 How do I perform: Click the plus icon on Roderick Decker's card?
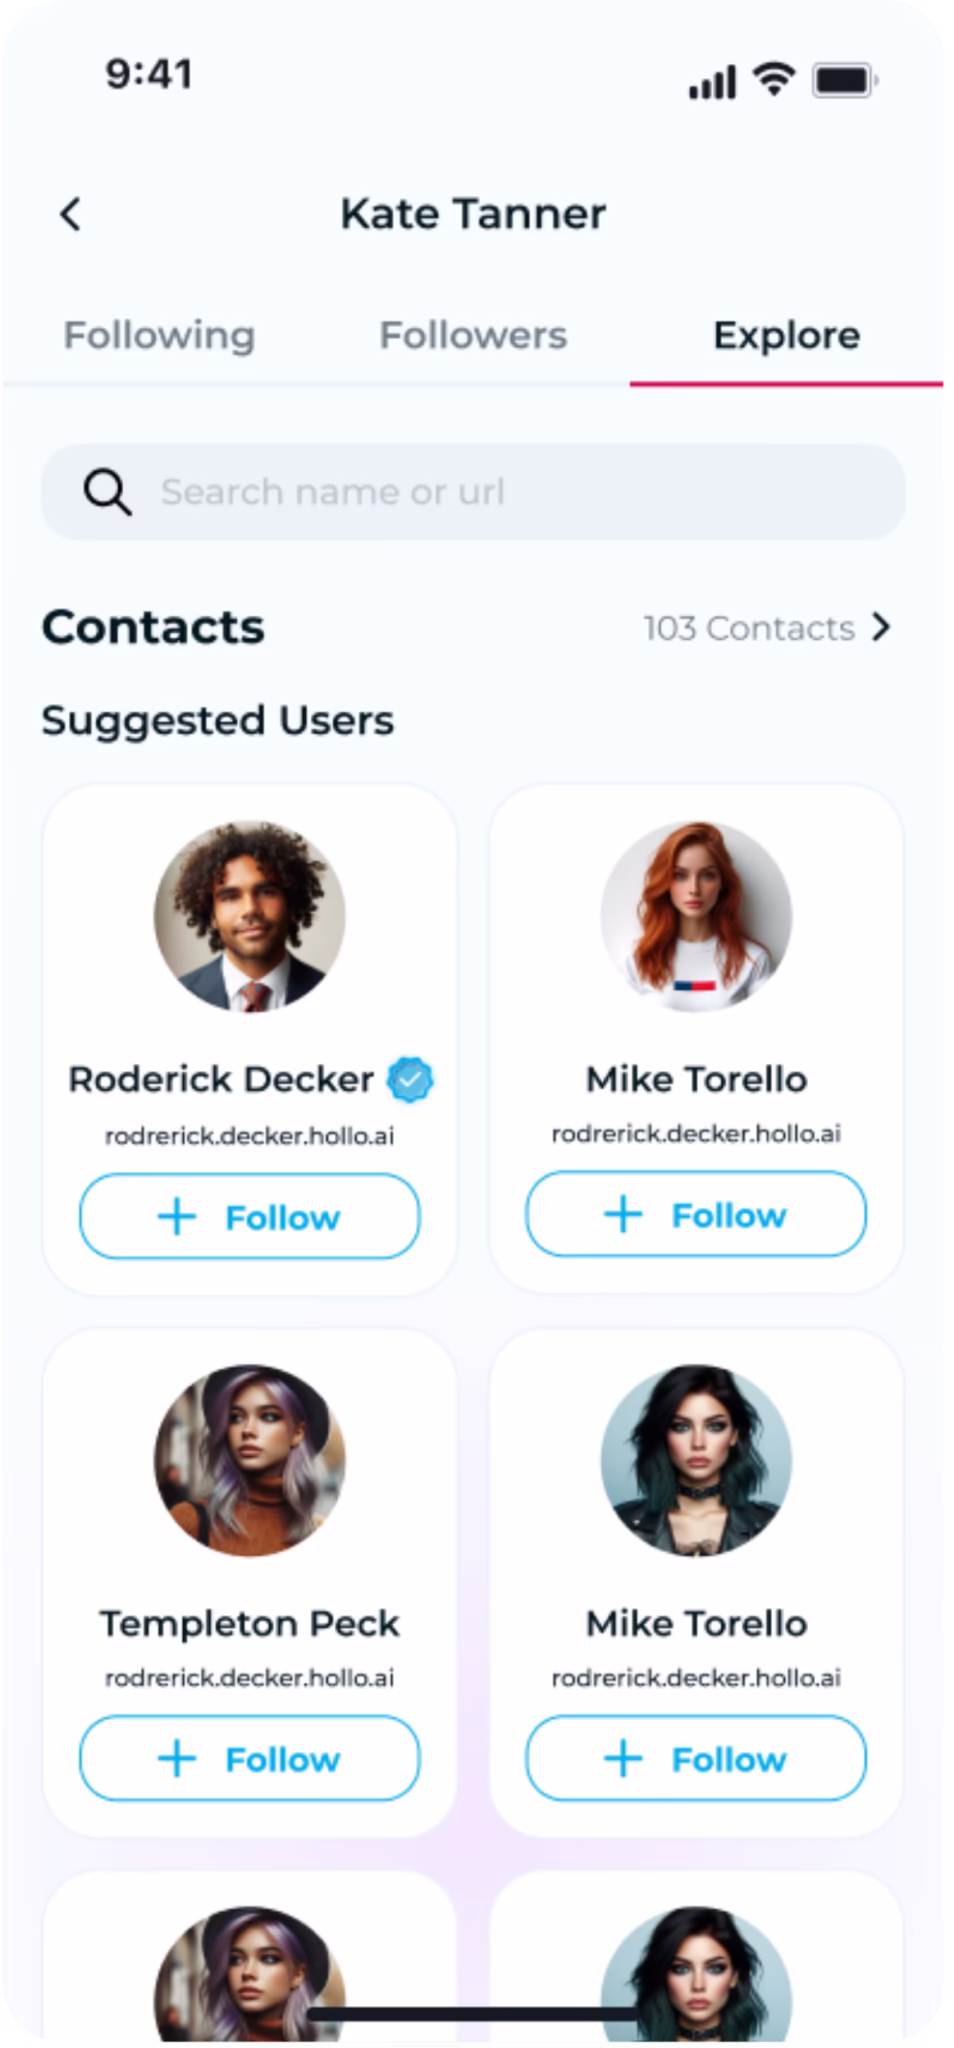pos(177,1217)
